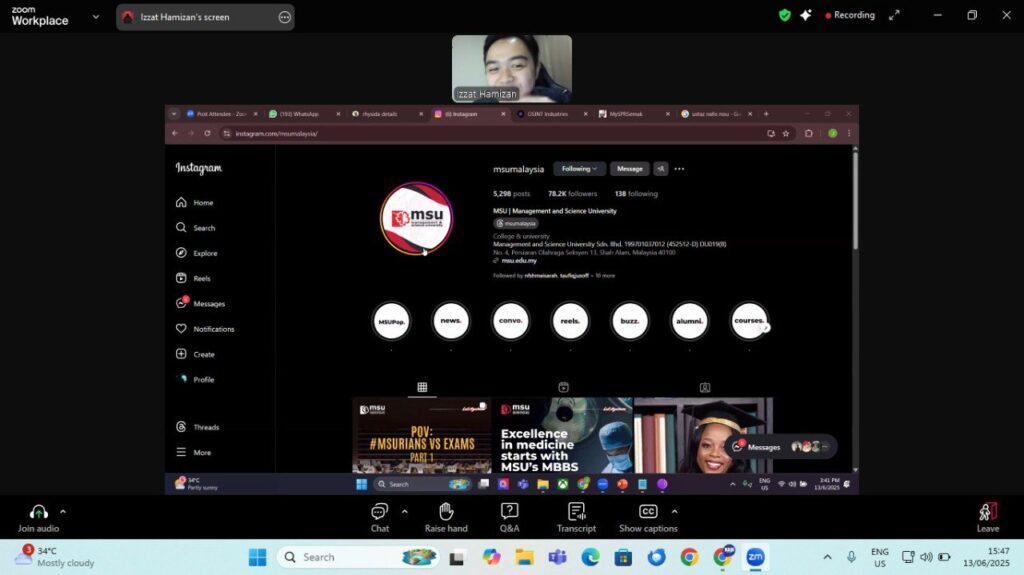
Task: Open profile options three dots
Action: click(679, 169)
